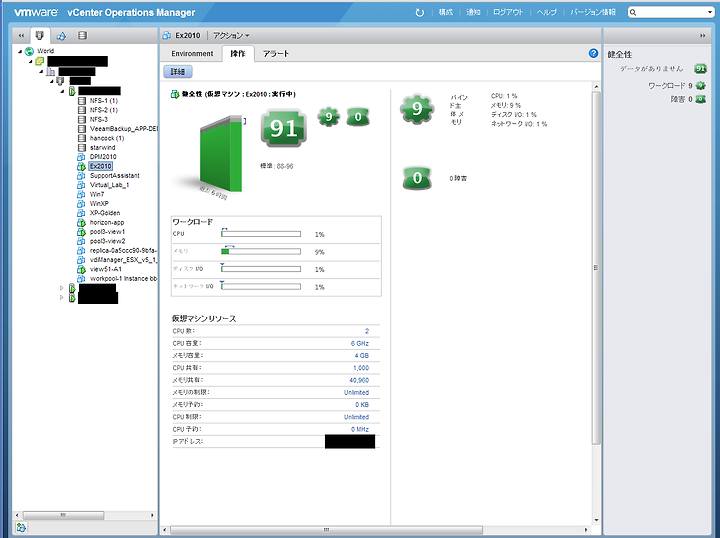The height and width of the screenshot is (538, 720).
Task: Collapse the left navigation pane
Action: coord(21,35)
